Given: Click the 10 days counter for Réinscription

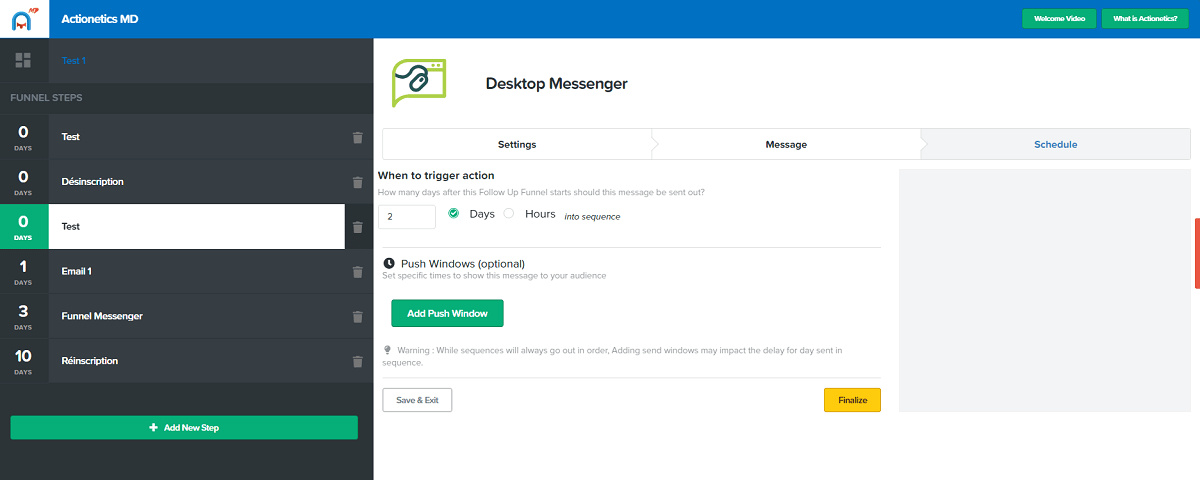Looking at the screenshot, I should coord(24,361).
